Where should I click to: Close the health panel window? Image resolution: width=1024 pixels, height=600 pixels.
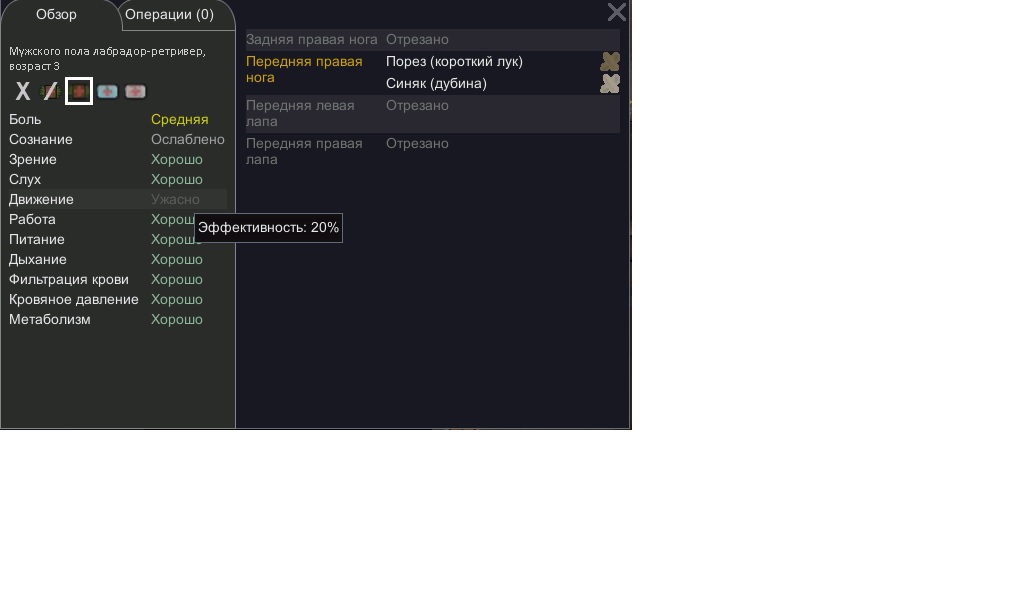click(x=616, y=12)
